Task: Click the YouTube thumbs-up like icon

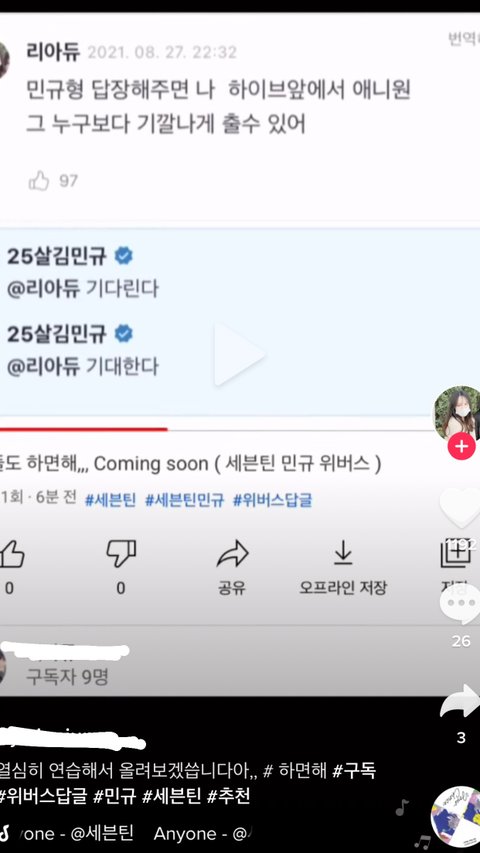Action: coord(11,554)
